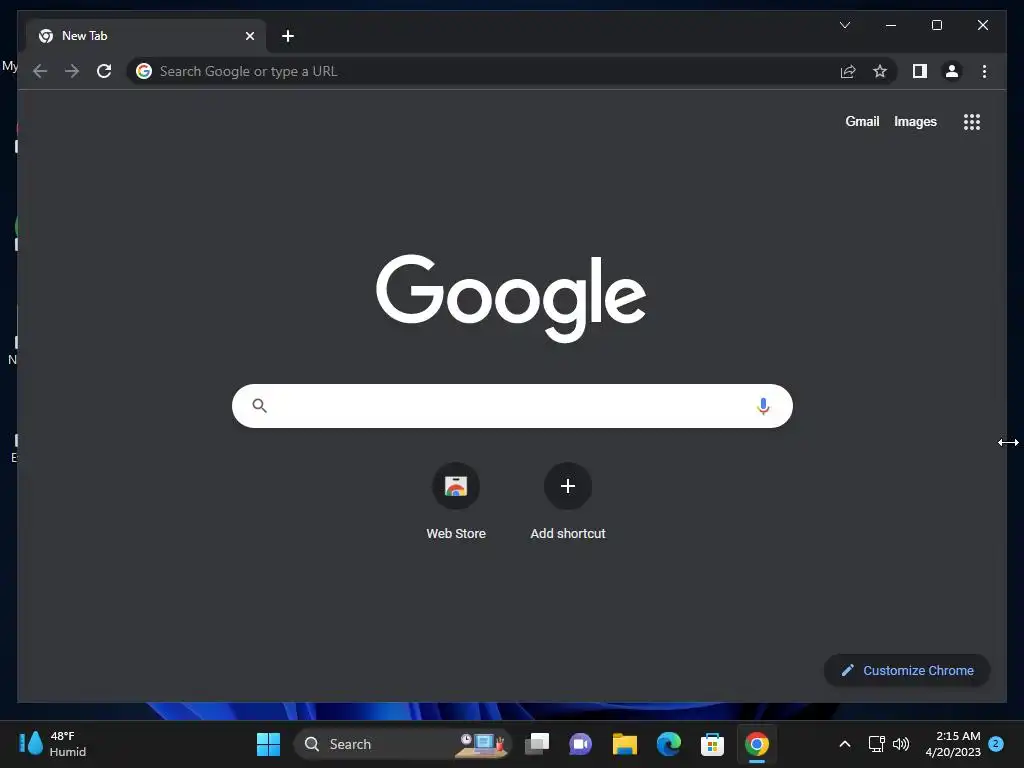Launch Microsoft Edge from taskbar
1024x768 pixels.
[668, 744]
